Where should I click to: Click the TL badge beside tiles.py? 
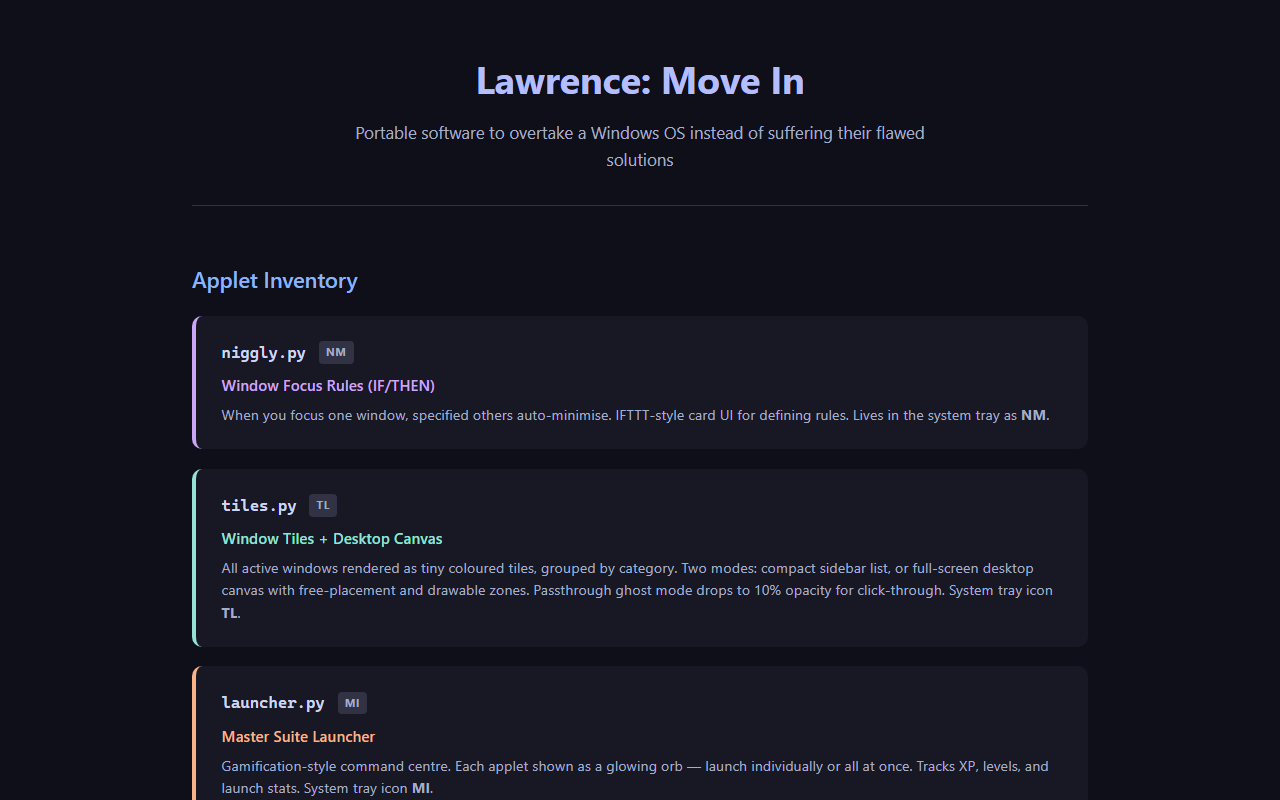(x=322, y=505)
